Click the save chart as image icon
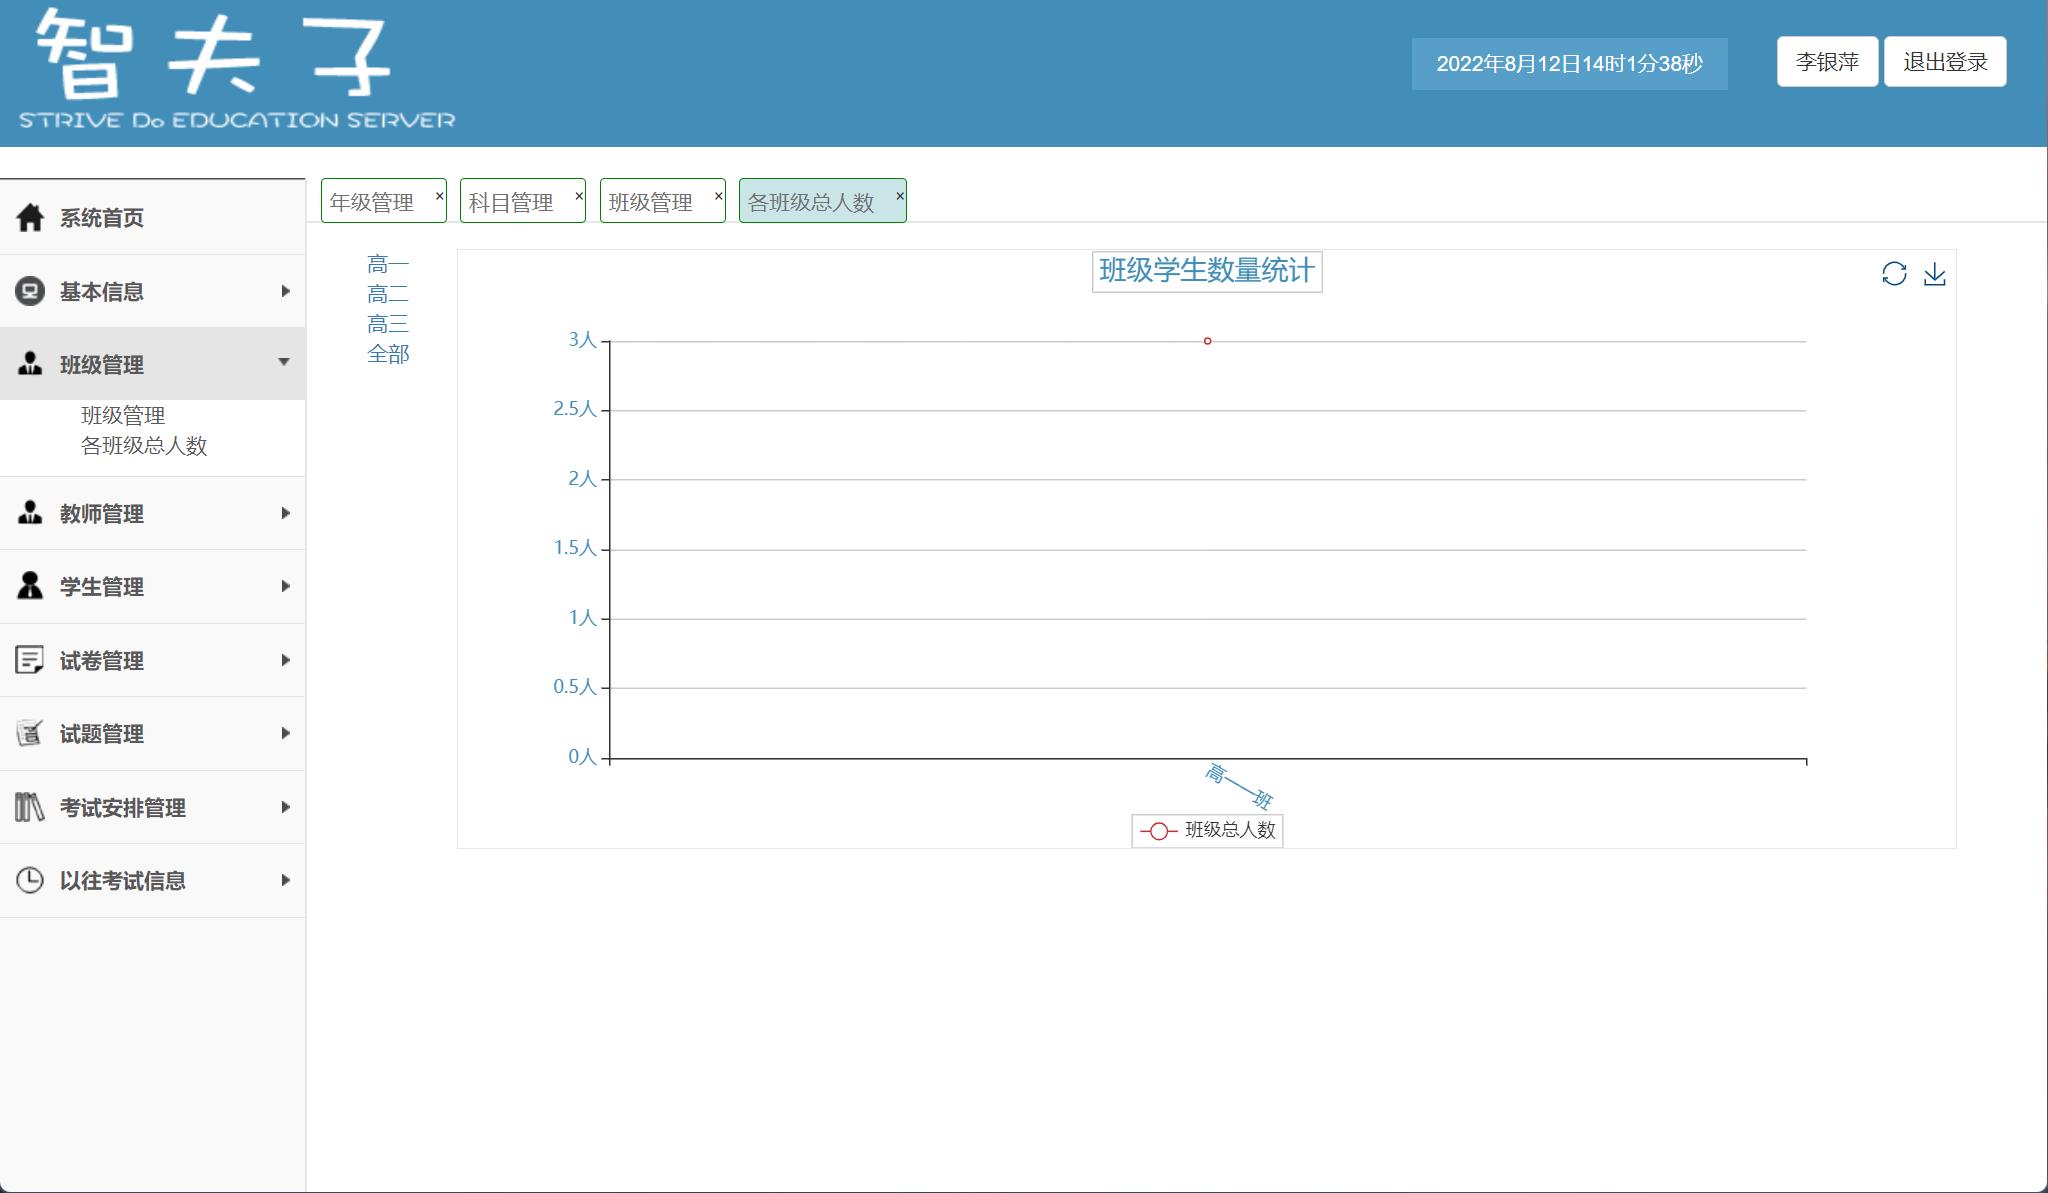Image resolution: width=2048 pixels, height=1193 pixels. click(x=1934, y=274)
